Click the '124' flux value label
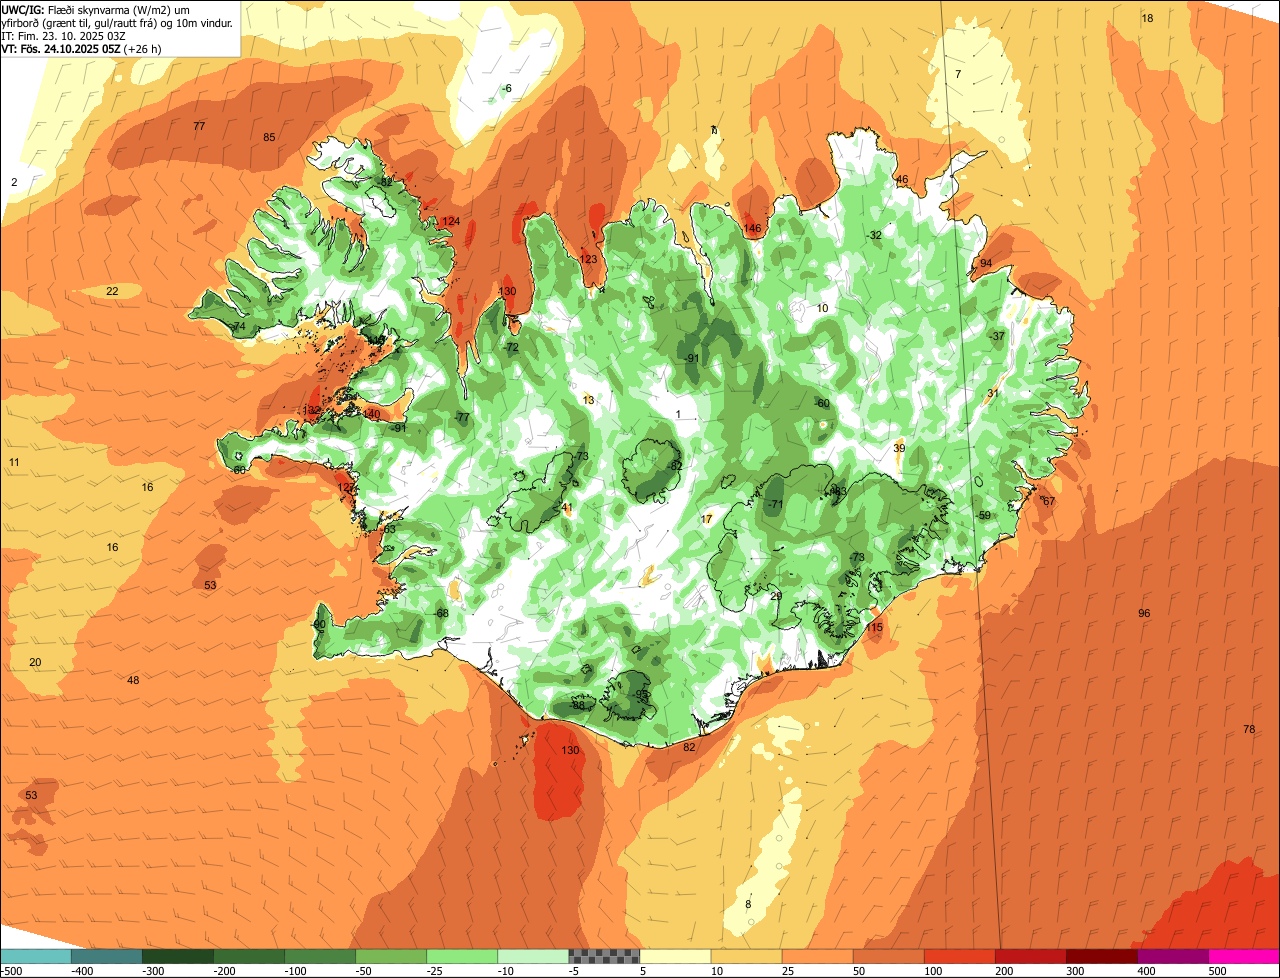 pyautogui.click(x=451, y=221)
